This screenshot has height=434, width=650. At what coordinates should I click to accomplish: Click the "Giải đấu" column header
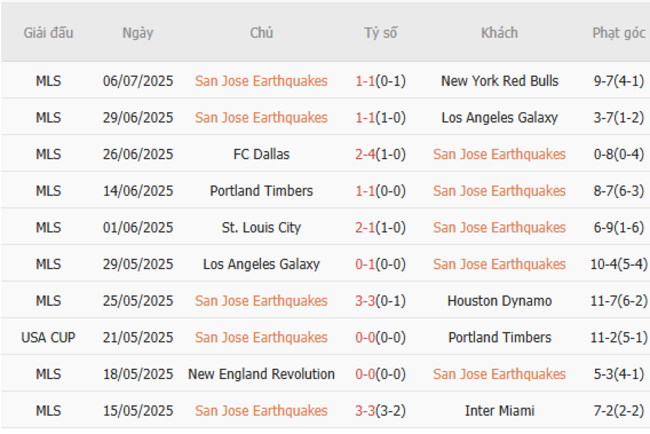click(48, 33)
